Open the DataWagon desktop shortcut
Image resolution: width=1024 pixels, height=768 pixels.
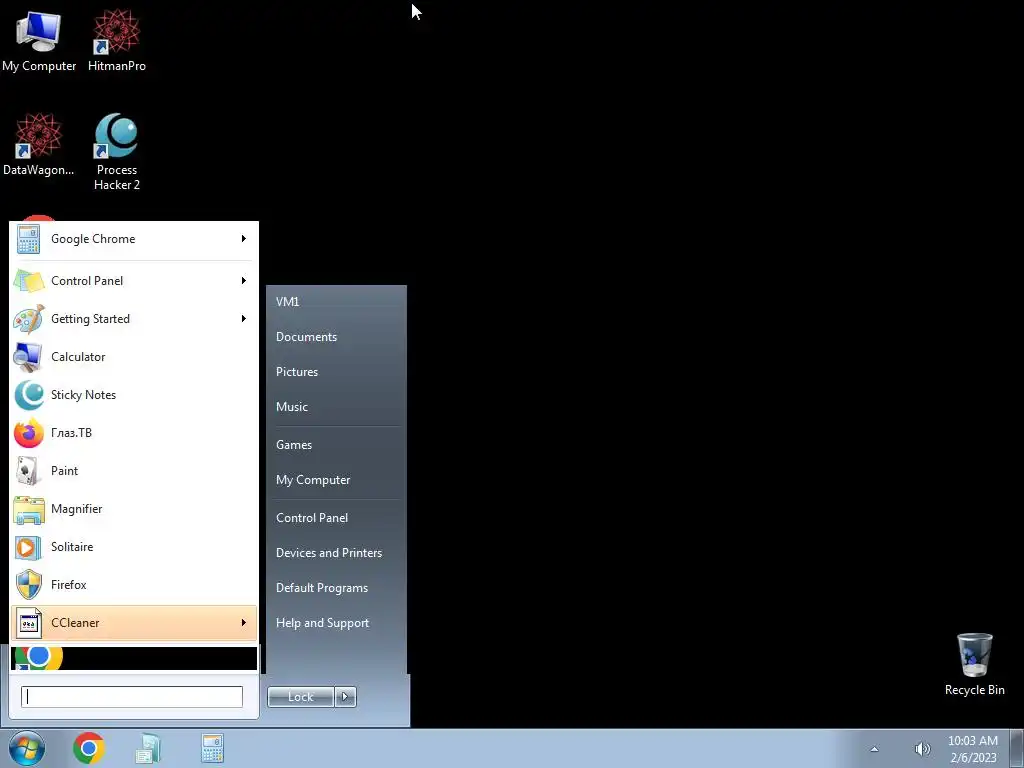pyautogui.click(x=39, y=144)
